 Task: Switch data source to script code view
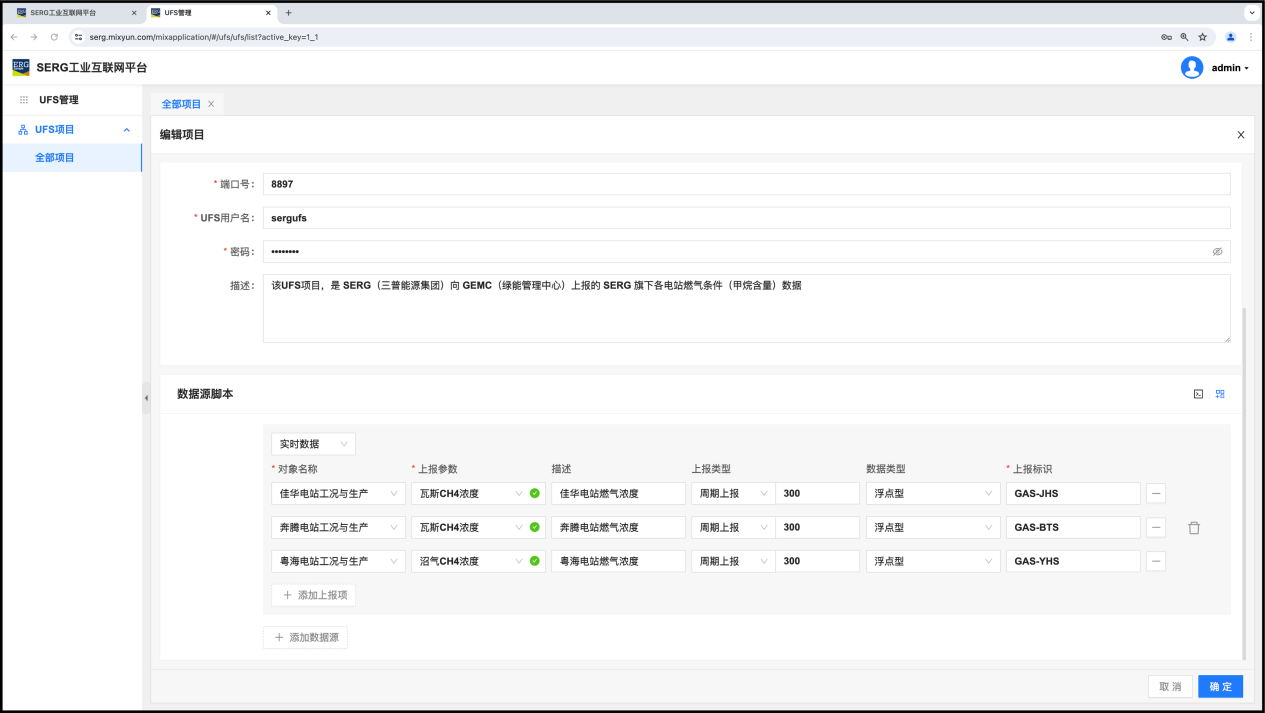(1198, 394)
